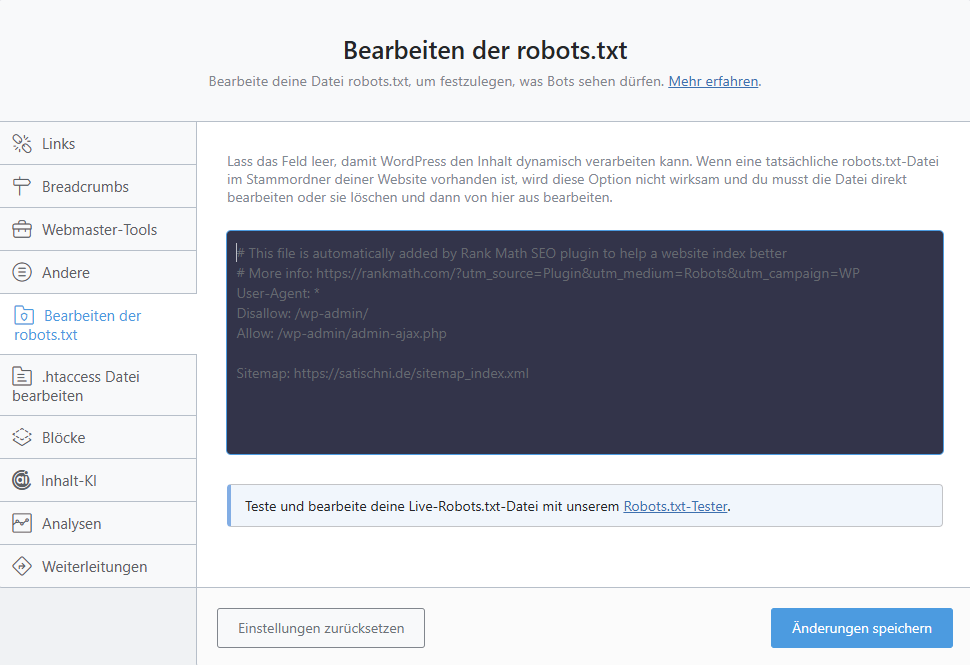Screen dimensions: 970x665
Task: Click Änderungen speichern button
Action: (x=862, y=628)
